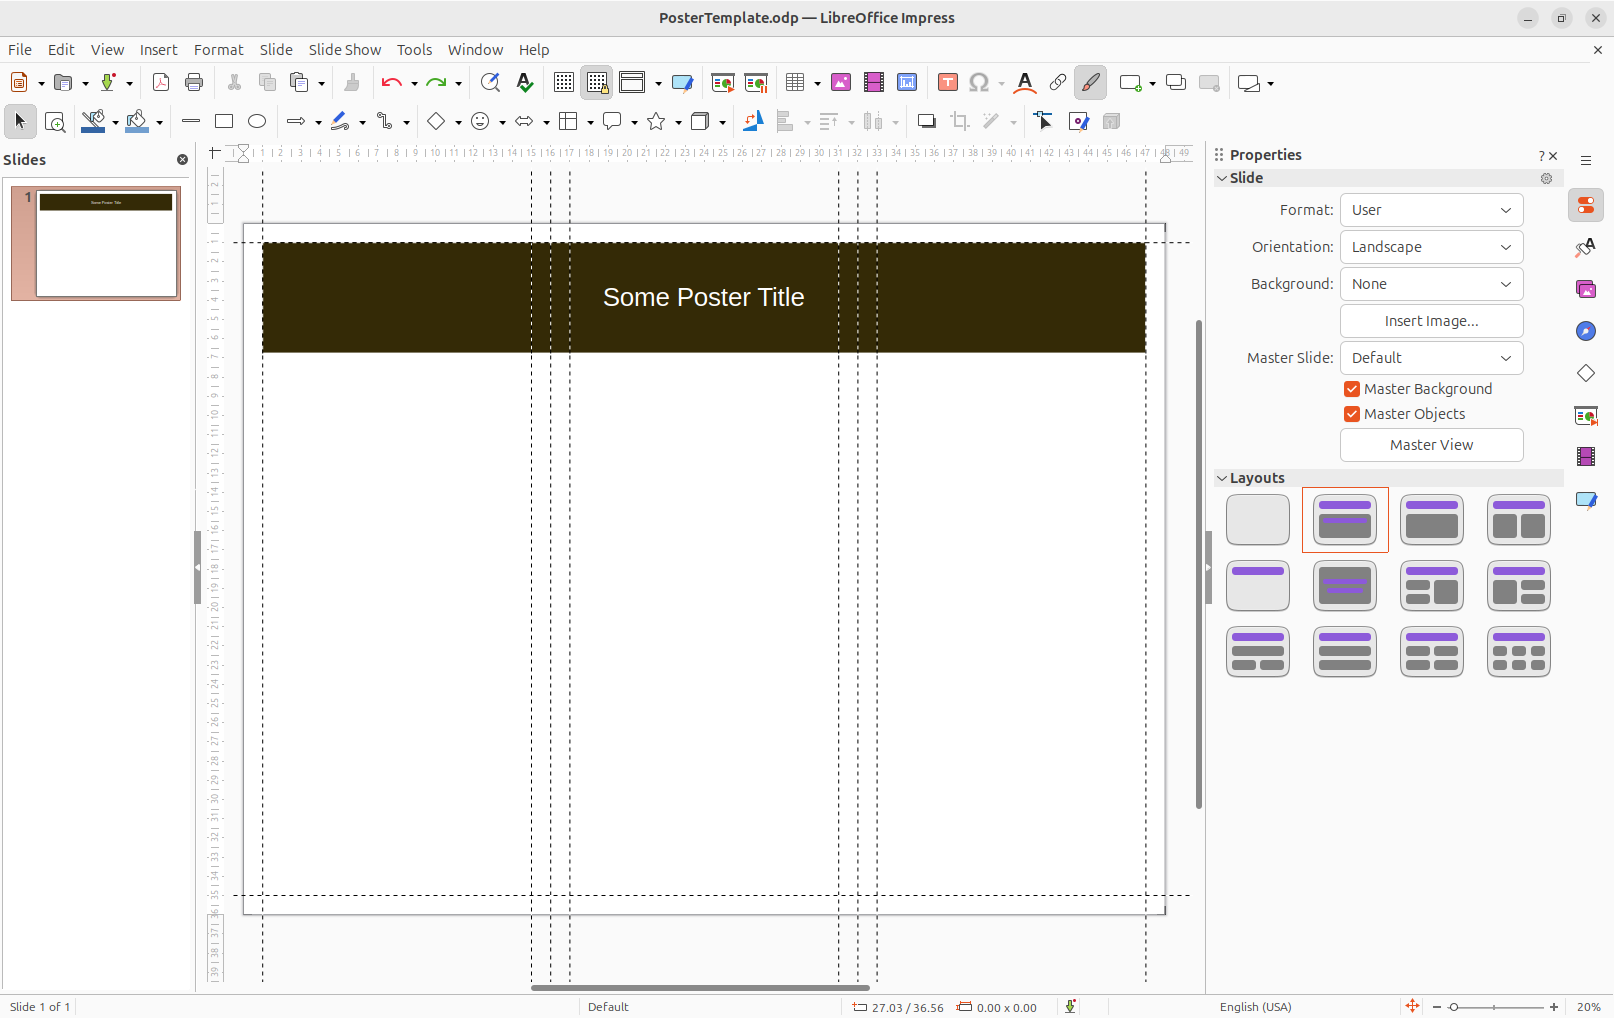Click the Fit slide to window icon

(x=1412, y=1006)
